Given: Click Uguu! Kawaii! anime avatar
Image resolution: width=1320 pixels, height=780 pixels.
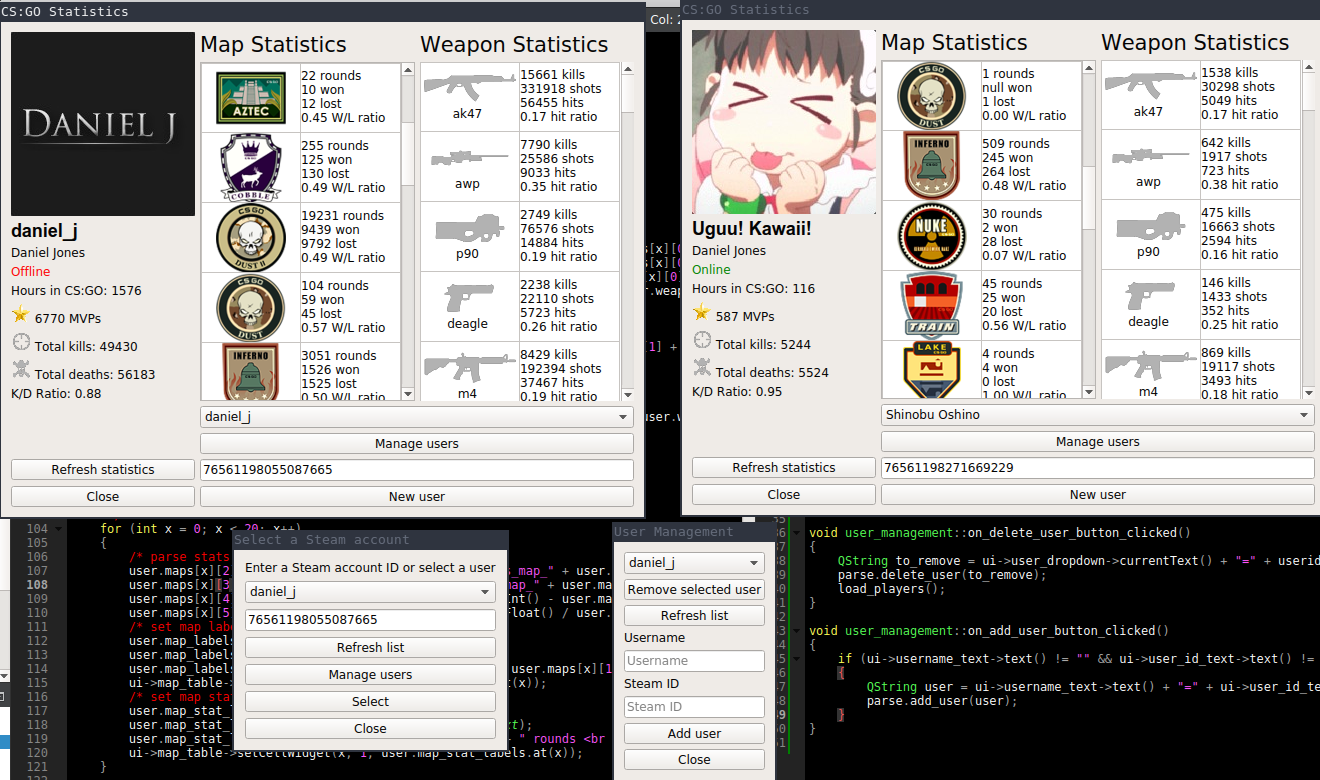Looking at the screenshot, I should click(784, 122).
